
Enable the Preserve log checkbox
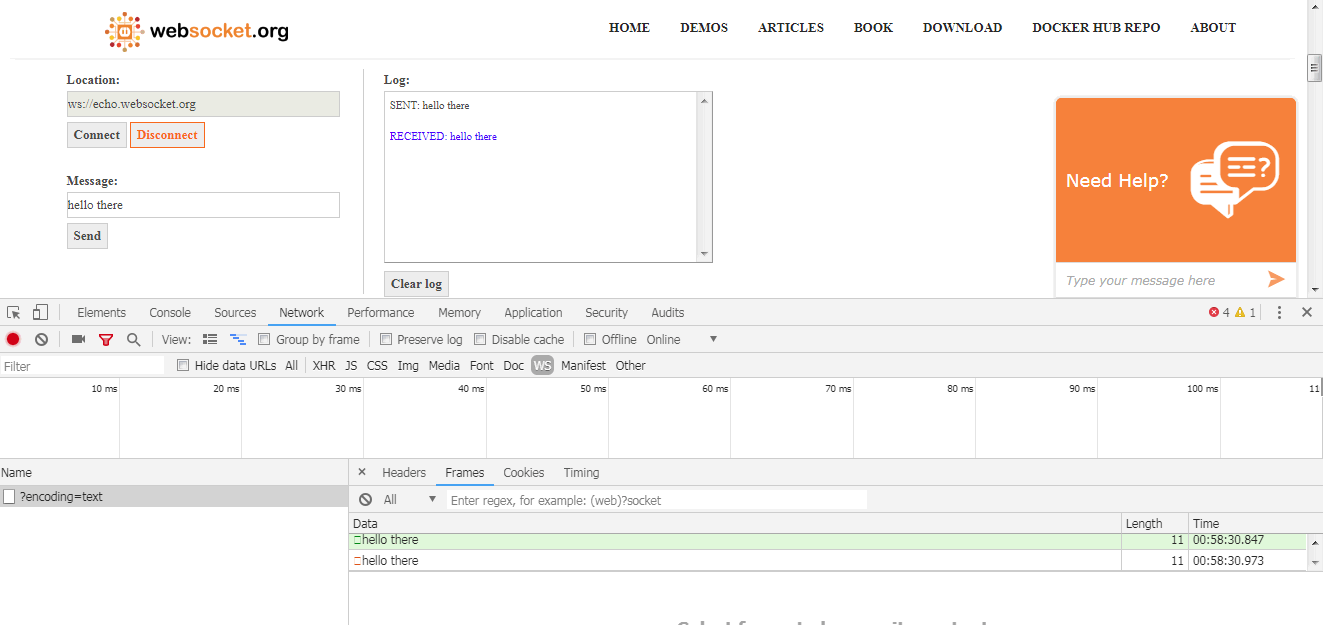[x=386, y=340]
